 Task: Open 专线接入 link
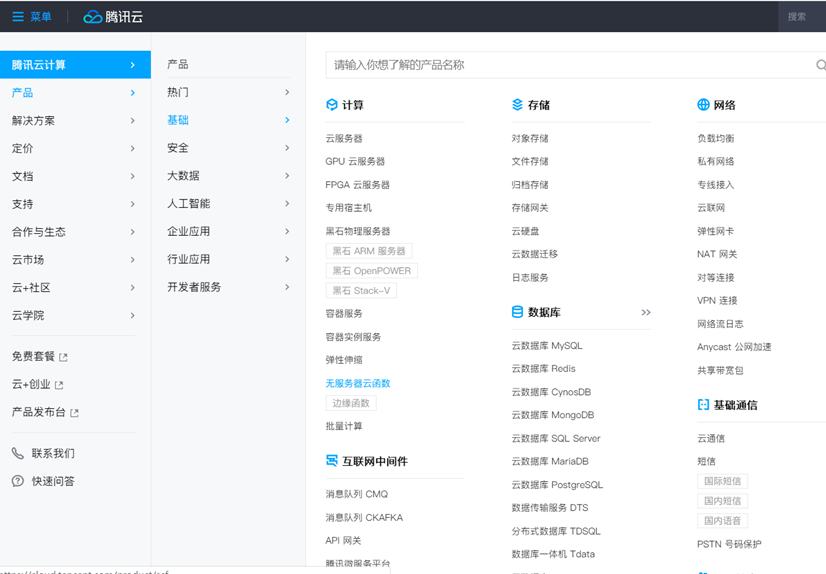coord(715,185)
